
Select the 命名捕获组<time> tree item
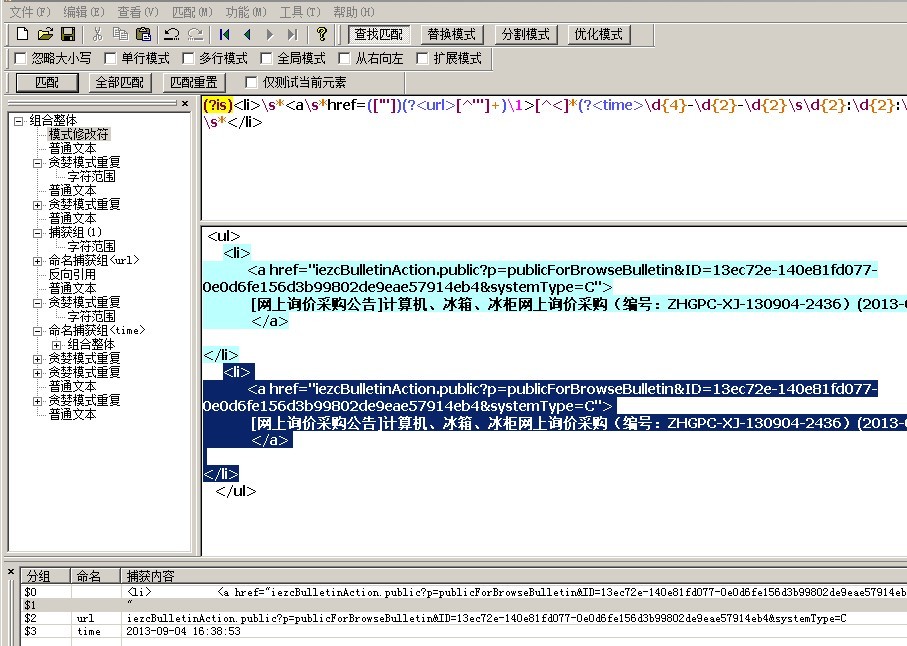pos(97,330)
